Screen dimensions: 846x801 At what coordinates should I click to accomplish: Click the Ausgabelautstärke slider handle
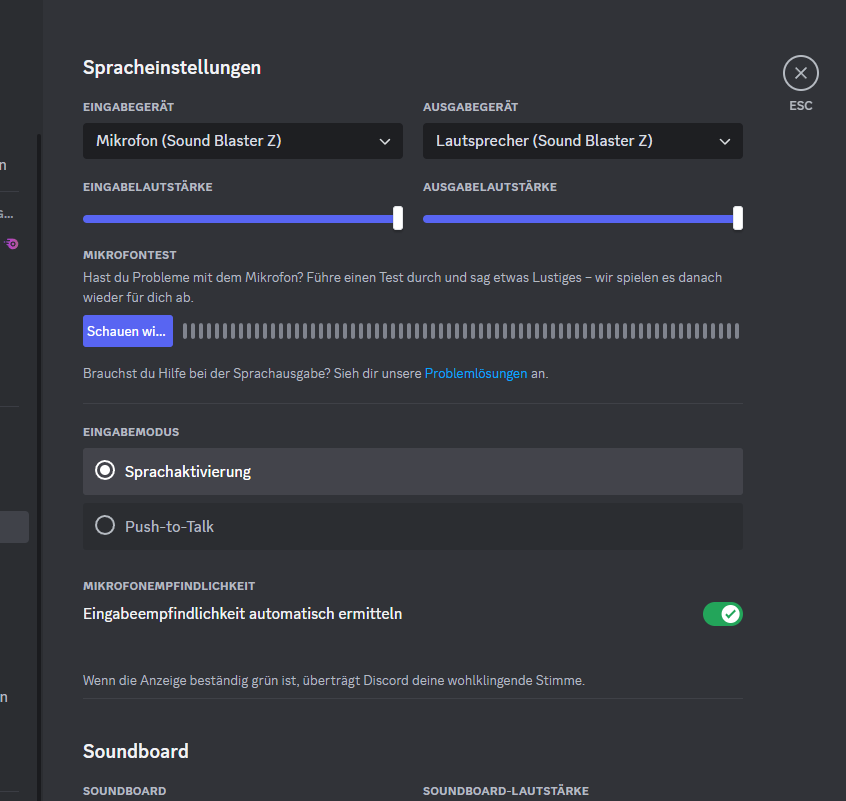point(738,218)
